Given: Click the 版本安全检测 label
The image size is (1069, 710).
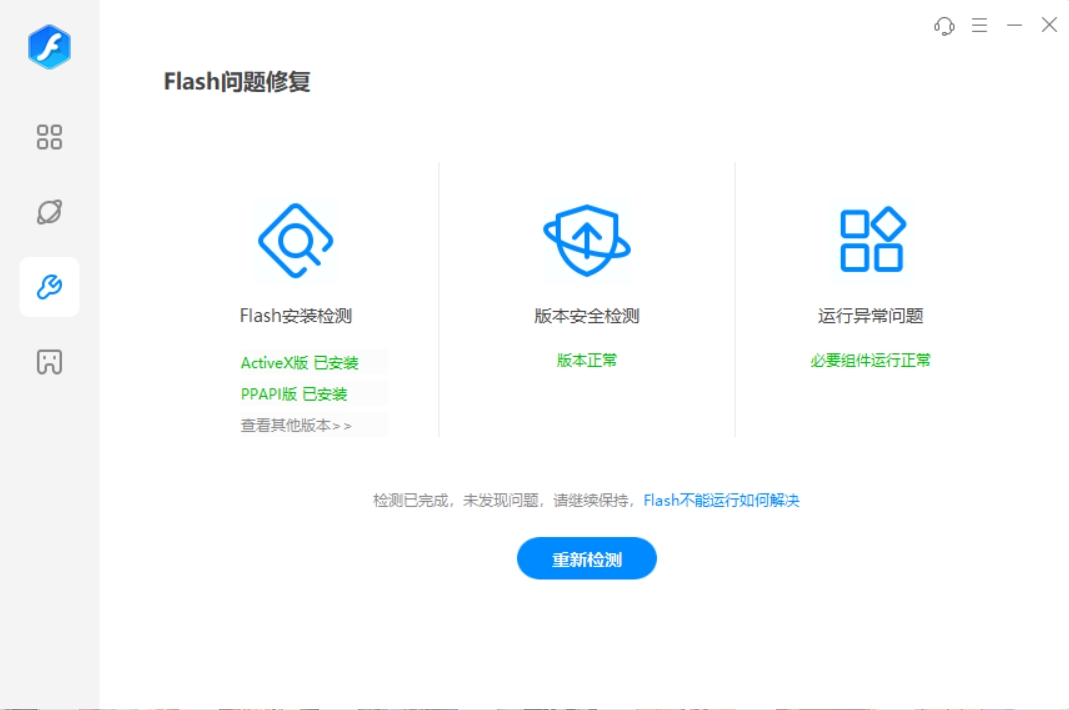Looking at the screenshot, I should click(x=587, y=316).
